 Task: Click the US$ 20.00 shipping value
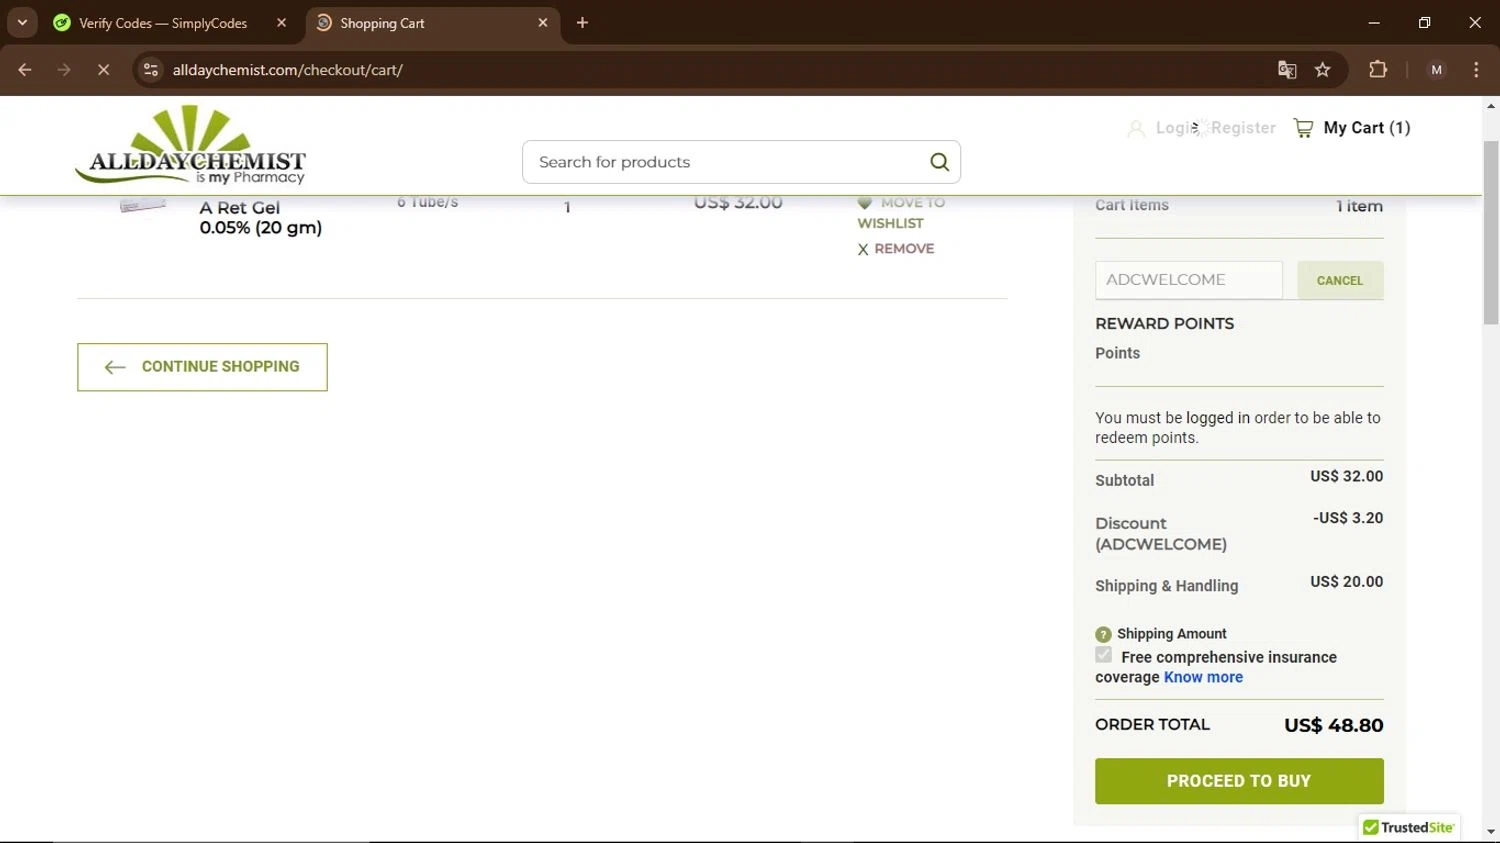pos(1346,581)
